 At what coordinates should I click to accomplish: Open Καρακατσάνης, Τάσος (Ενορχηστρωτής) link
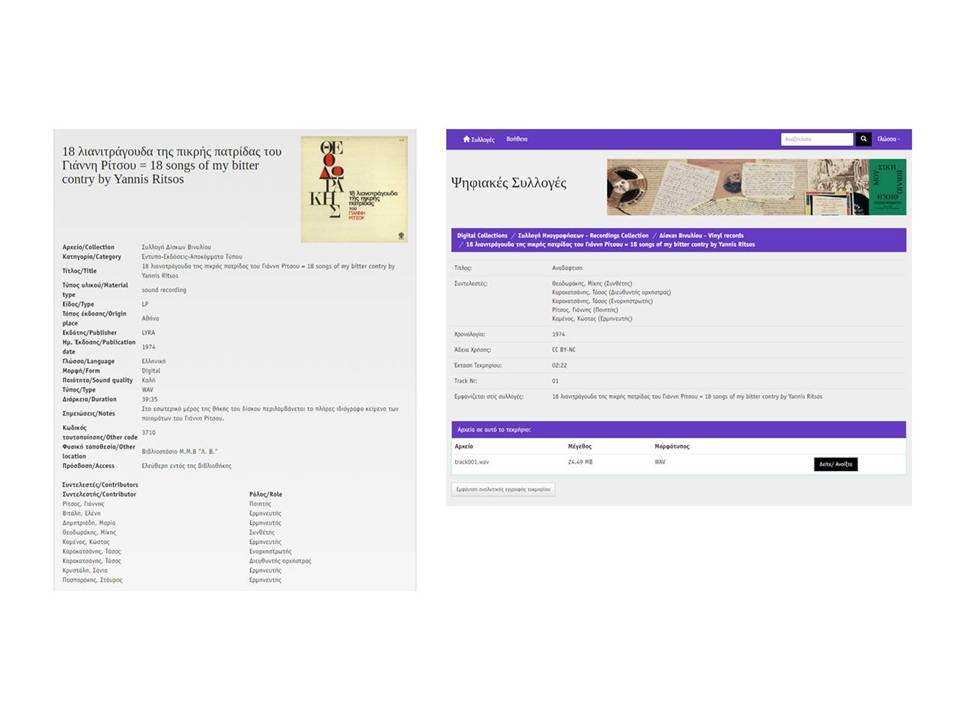click(x=602, y=301)
